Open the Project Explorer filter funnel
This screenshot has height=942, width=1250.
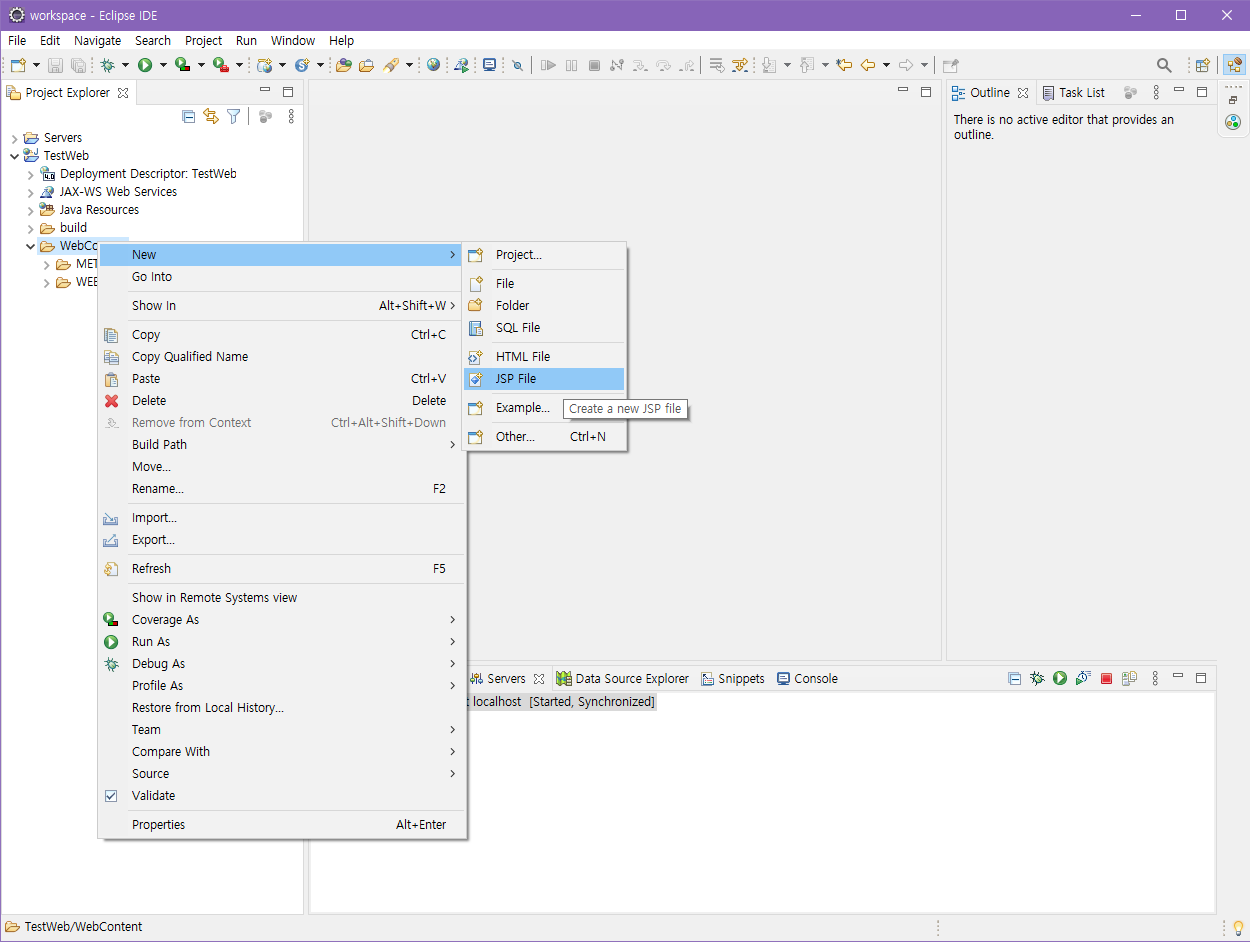coord(233,116)
